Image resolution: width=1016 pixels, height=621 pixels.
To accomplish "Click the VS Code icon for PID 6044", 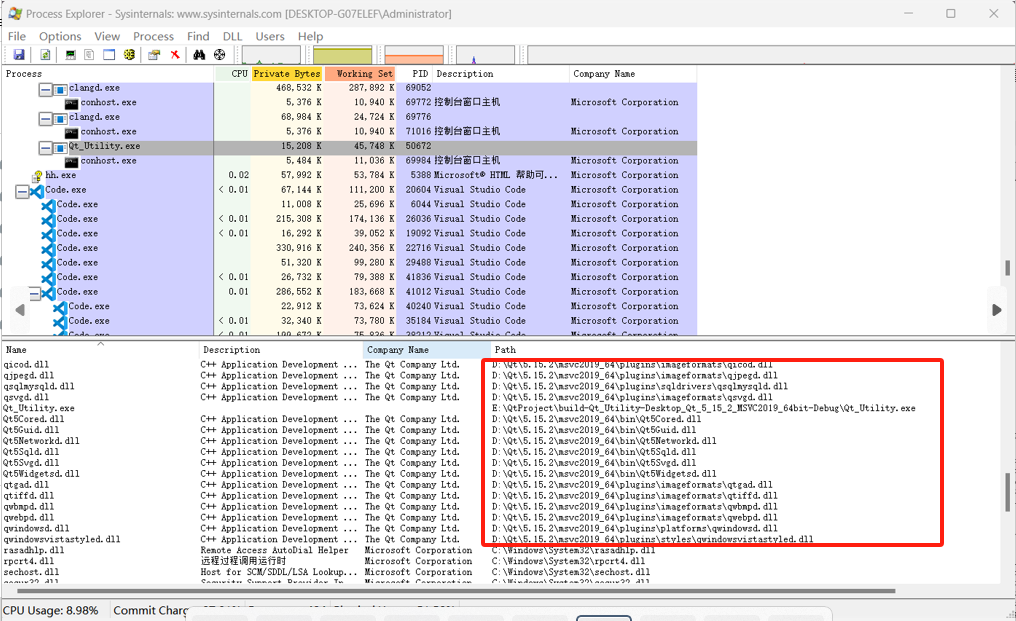I will point(49,205).
